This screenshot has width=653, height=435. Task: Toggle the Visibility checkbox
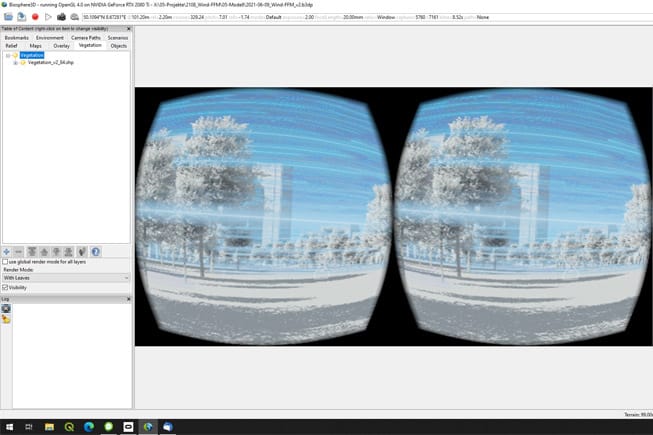pos(6,287)
